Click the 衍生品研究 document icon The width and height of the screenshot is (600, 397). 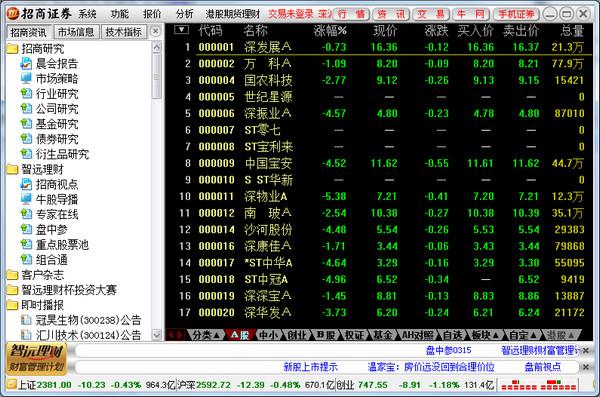coord(26,154)
